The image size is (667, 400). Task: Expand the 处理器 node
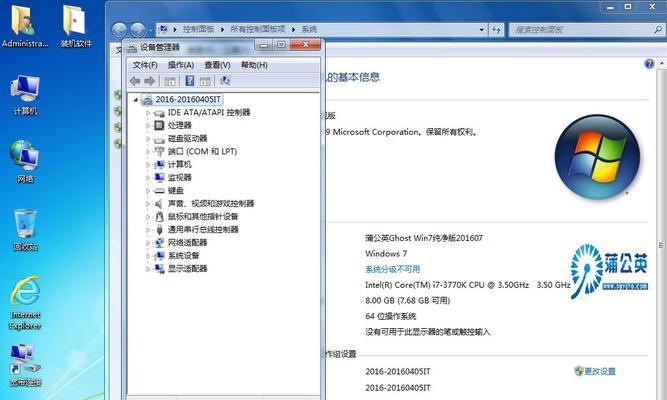coord(148,126)
